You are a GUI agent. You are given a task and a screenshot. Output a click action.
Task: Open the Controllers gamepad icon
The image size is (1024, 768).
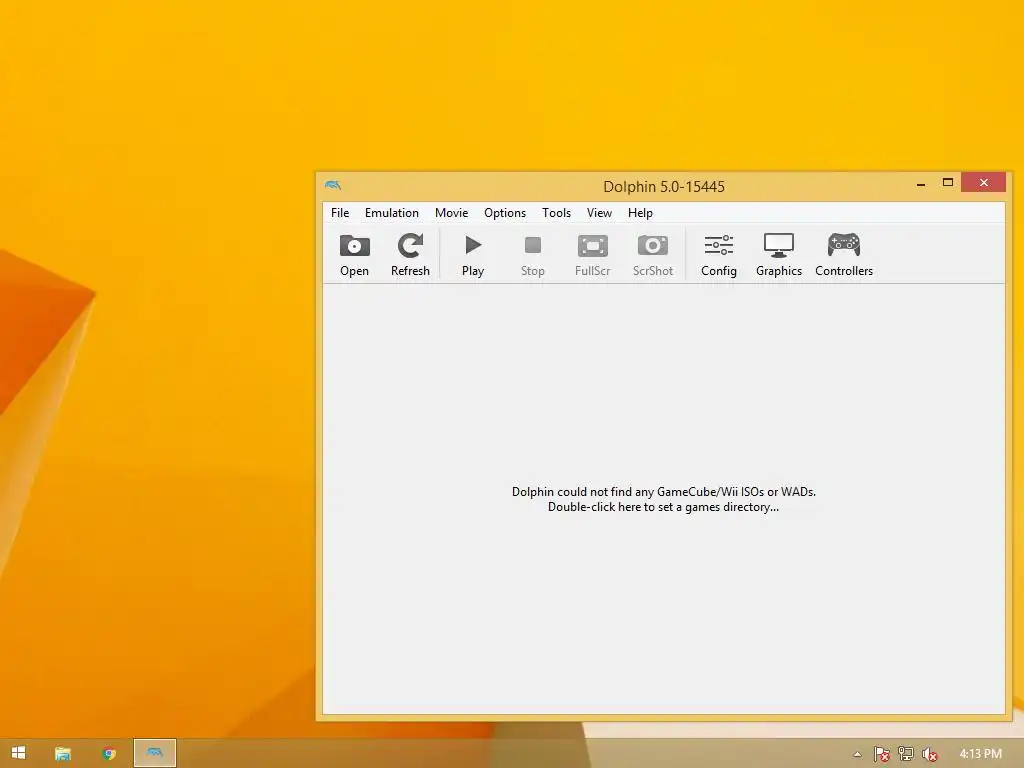coord(844,246)
